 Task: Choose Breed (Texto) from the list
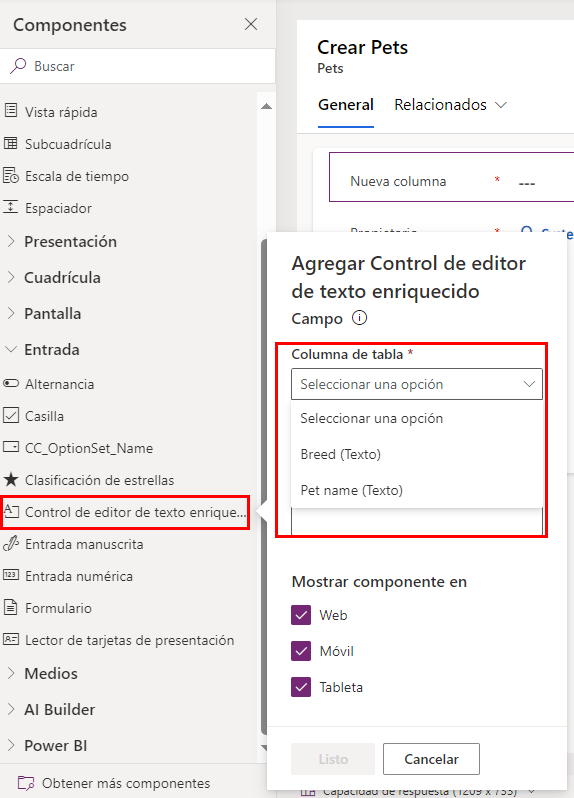(417, 454)
